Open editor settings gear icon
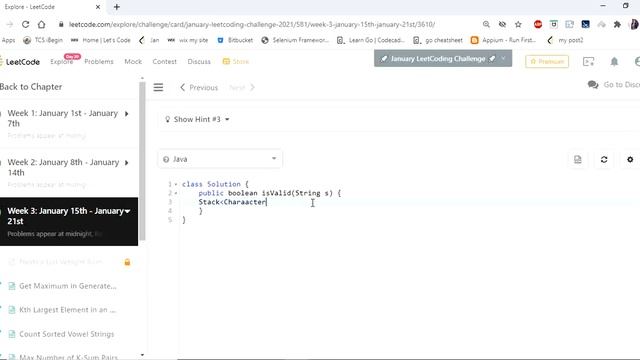This screenshot has height=360, width=640. [630, 160]
